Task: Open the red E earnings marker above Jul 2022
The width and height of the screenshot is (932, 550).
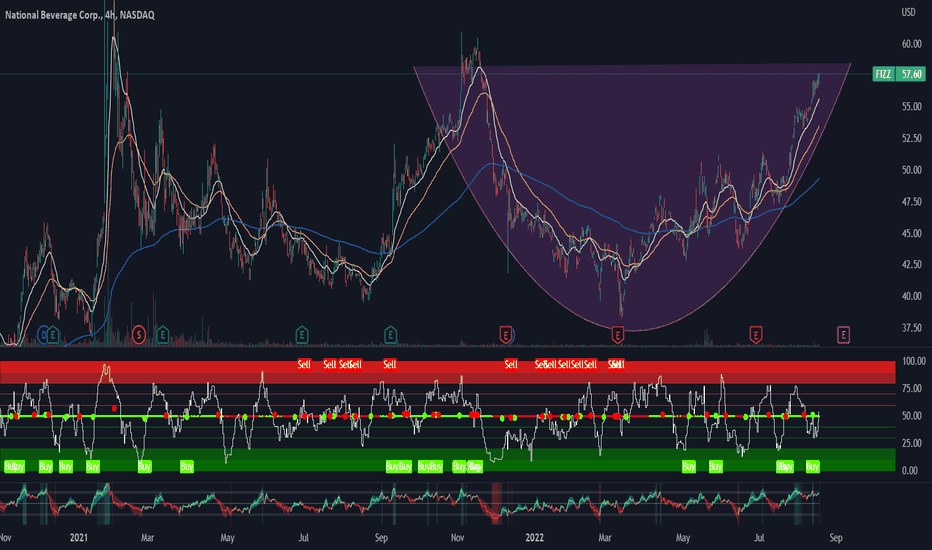Action: [755, 335]
